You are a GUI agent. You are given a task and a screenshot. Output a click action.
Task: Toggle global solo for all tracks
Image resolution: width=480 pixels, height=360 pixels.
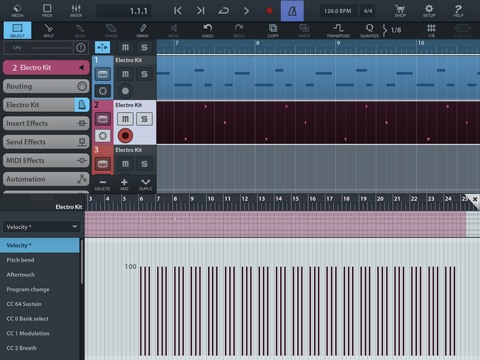click(144, 47)
